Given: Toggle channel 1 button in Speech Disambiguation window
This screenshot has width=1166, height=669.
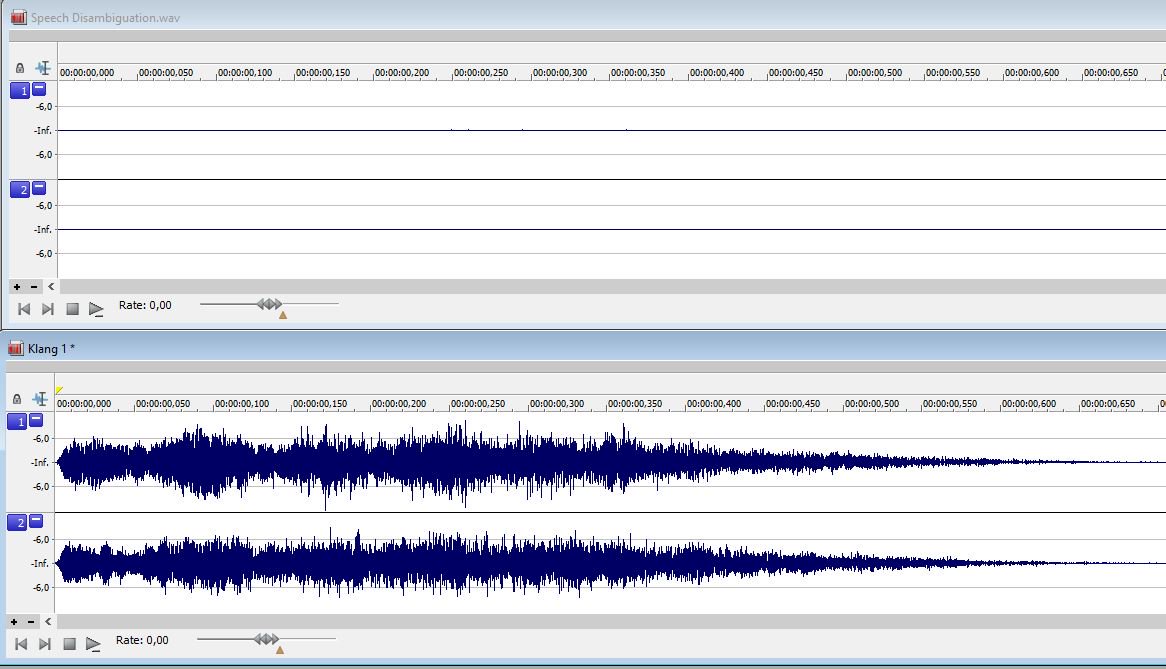Looking at the screenshot, I should (19, 91).
